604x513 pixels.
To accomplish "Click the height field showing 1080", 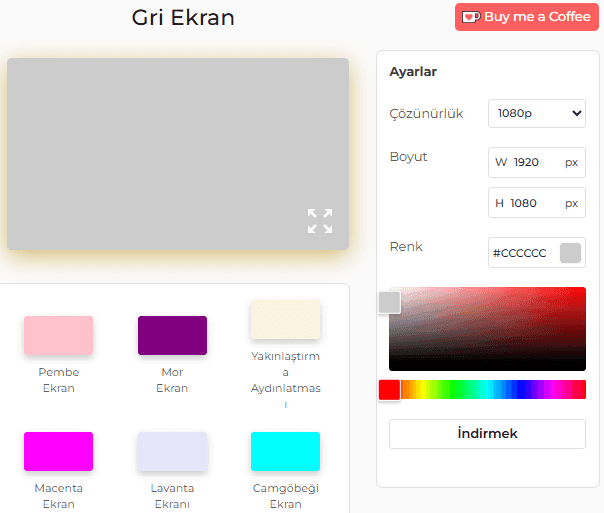I will click(537, 203).
